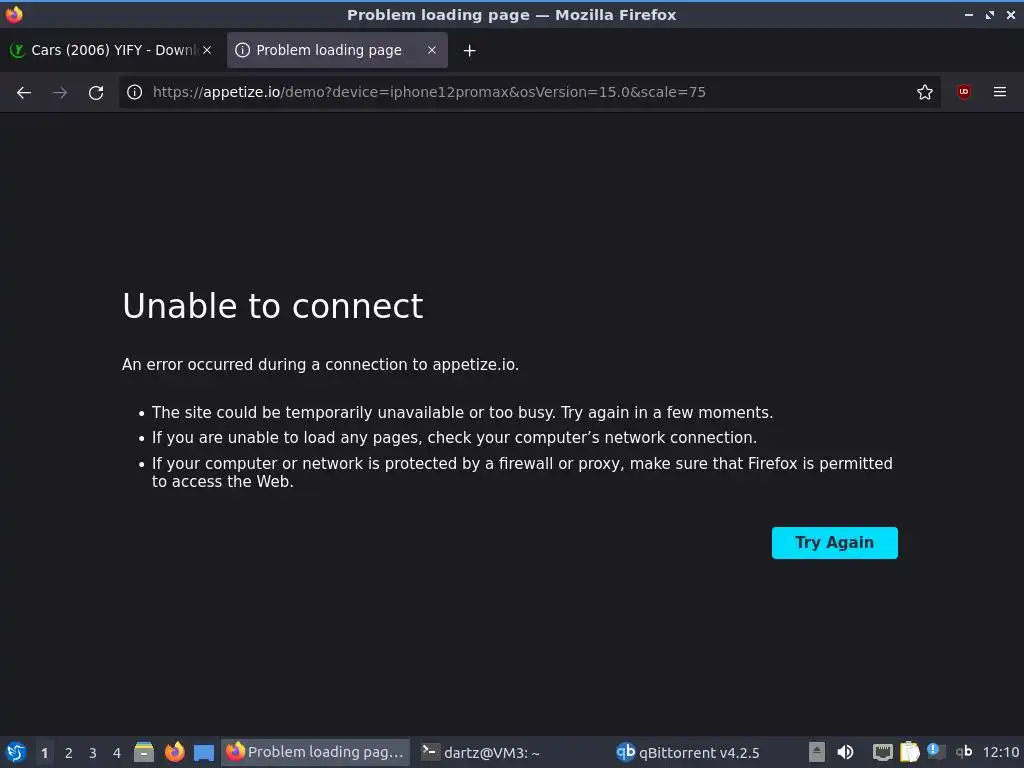This screenshot has width=1024, height=768.
Task: Switch to workspace 2
Action: (69, 753)
